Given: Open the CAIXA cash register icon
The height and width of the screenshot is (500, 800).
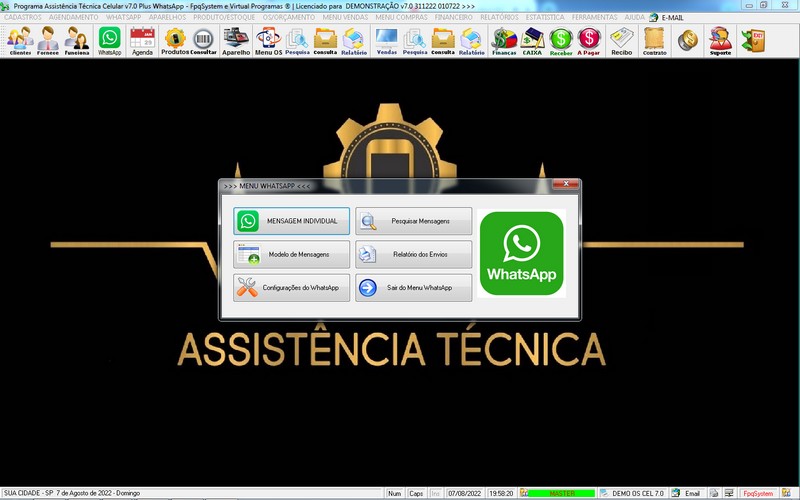Looking at the screenshot, I should click(532, 41).
